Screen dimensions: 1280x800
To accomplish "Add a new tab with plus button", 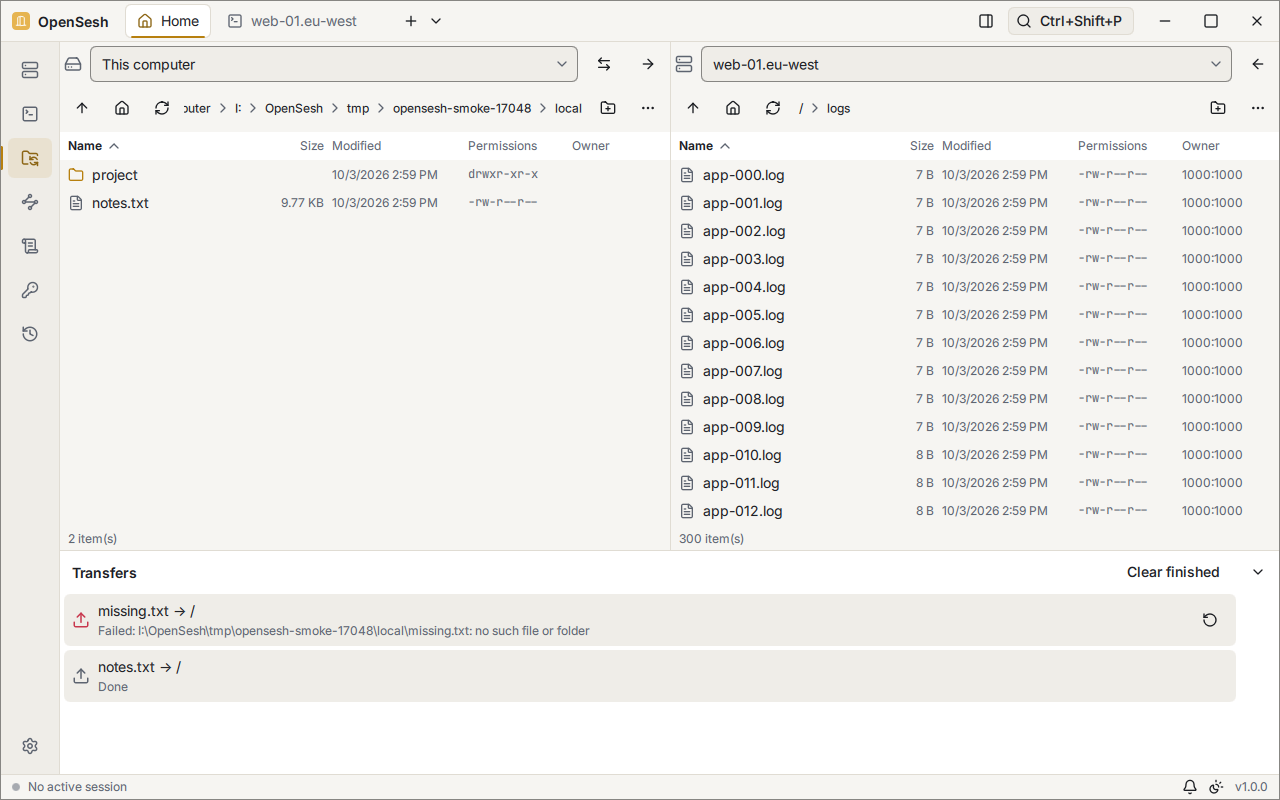I will (x=411, y=21).
